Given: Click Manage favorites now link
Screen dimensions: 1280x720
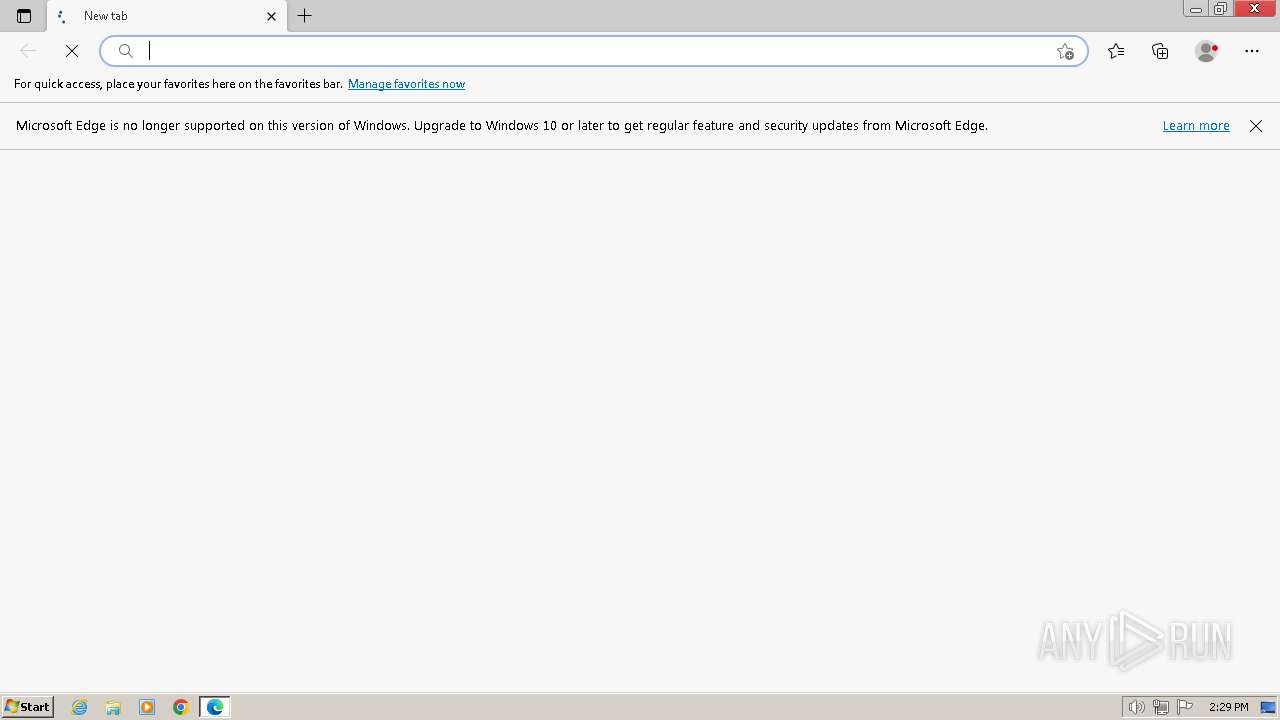Looking at the screenshot, I should tap(406, 84).
